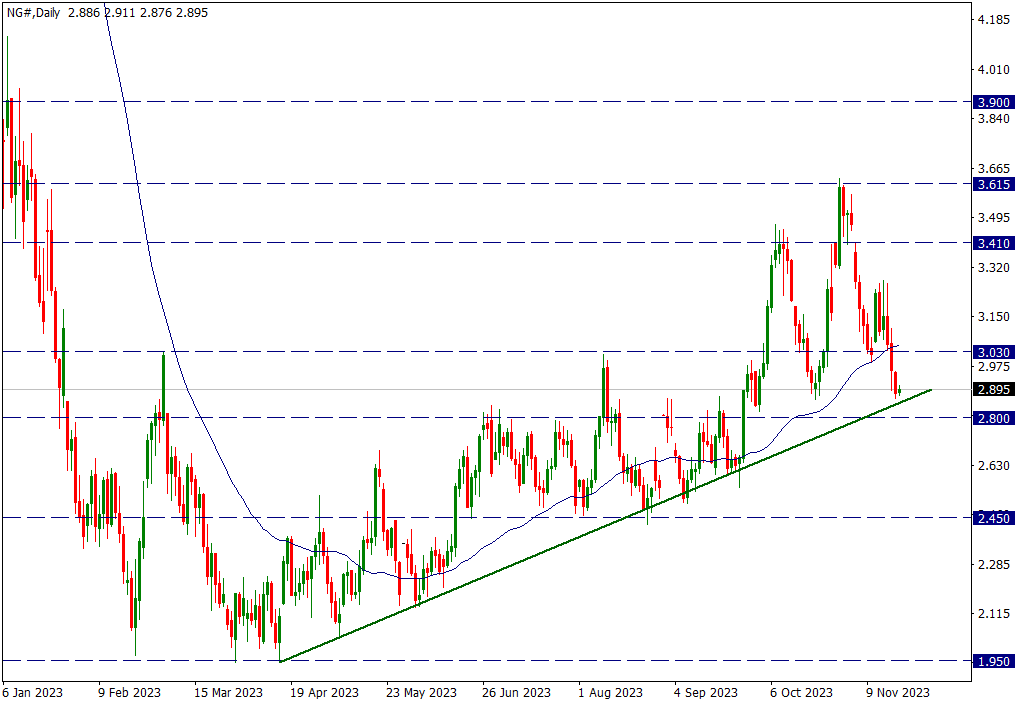Click the 3.840 price axis value
The image size is (1021, 705).
994,118
